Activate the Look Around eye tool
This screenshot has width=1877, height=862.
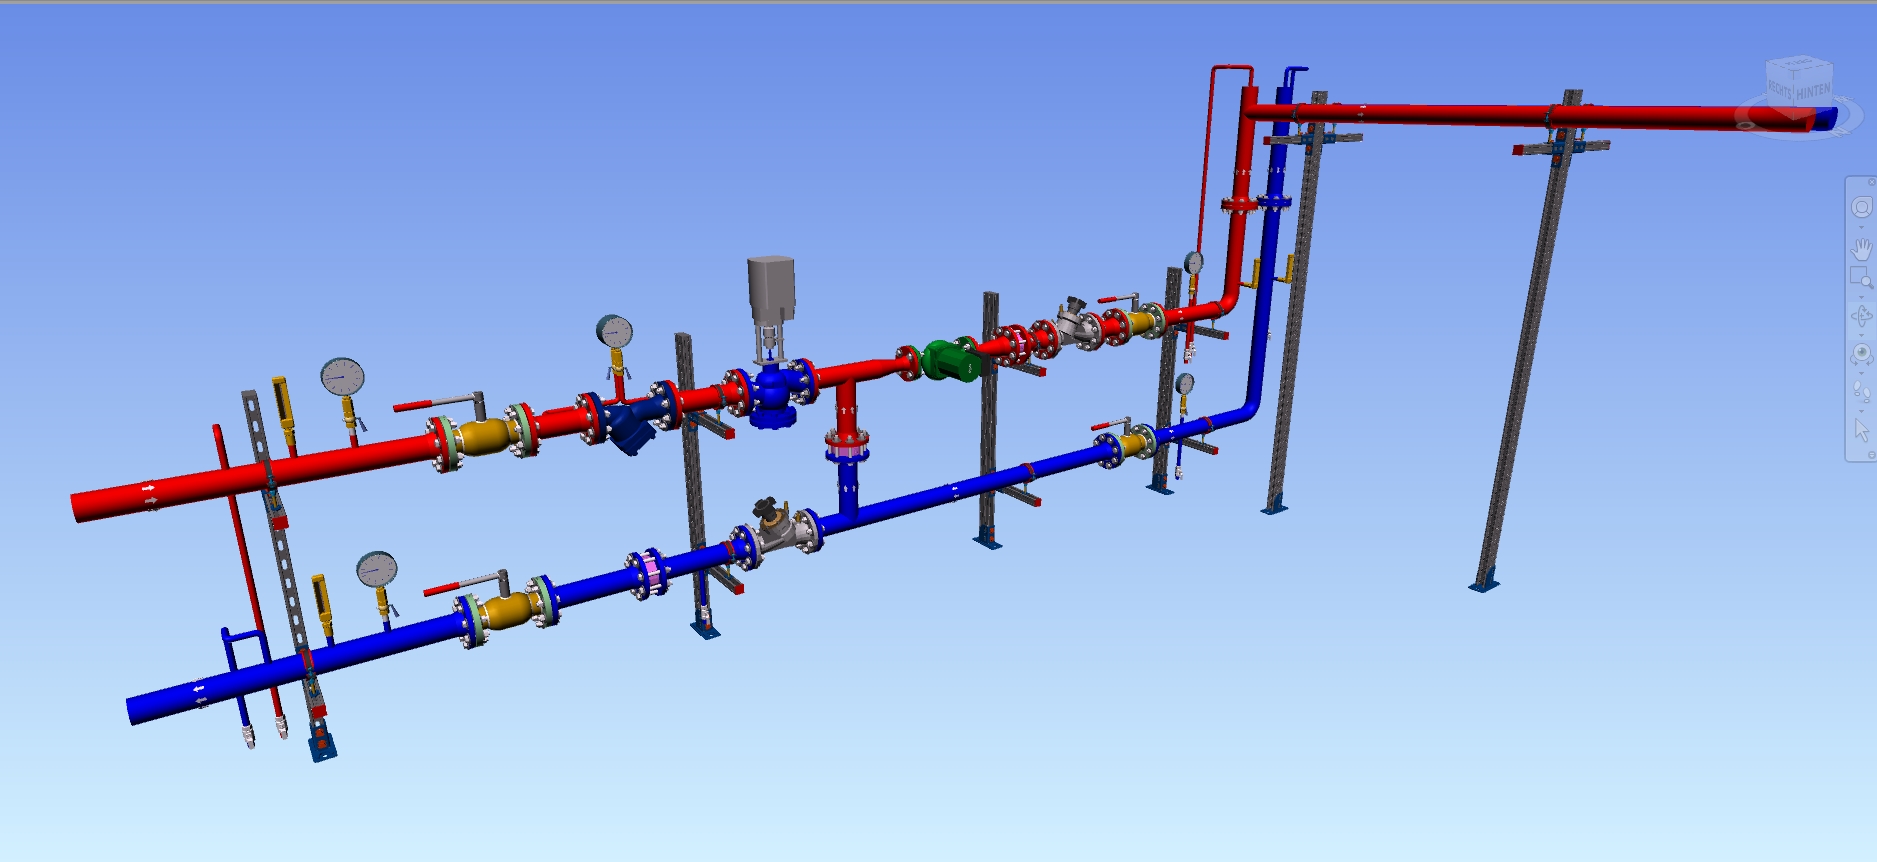[x=1861, y=354]
